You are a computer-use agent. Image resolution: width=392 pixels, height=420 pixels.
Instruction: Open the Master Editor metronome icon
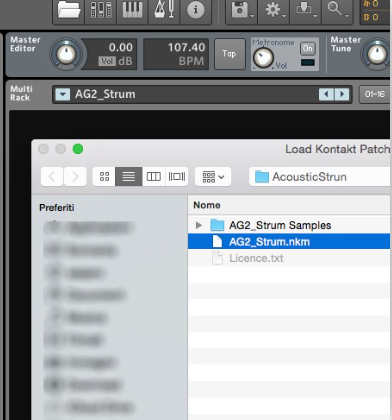[x=164, y=10]
